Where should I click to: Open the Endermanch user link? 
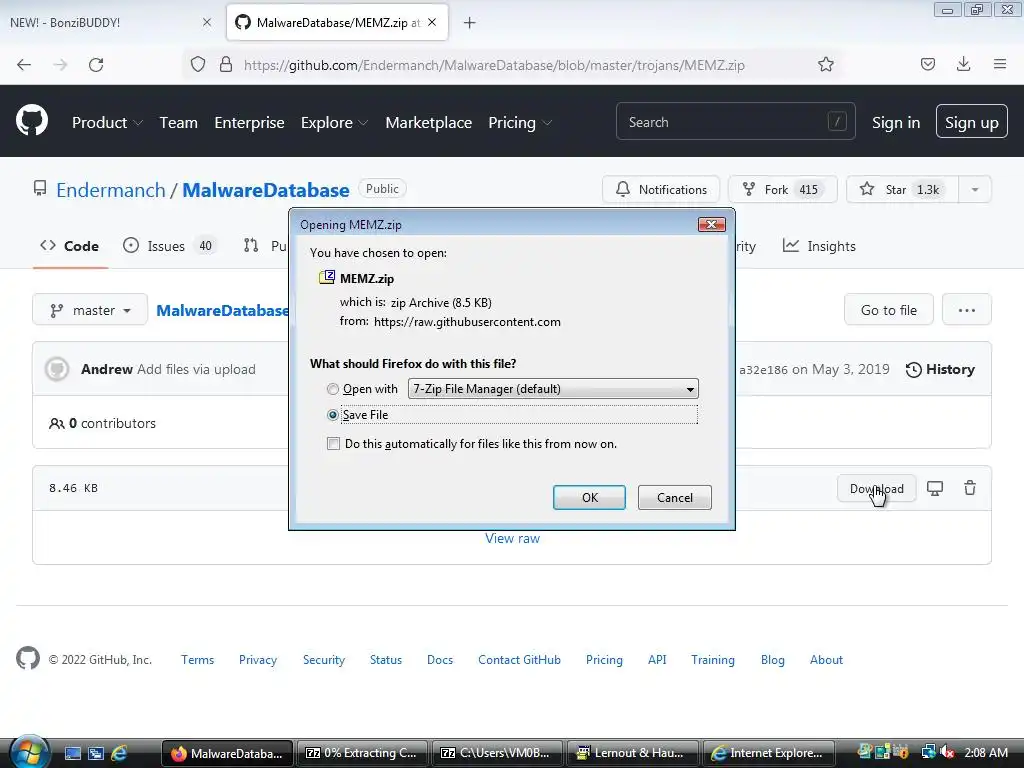tap(111, 190)
